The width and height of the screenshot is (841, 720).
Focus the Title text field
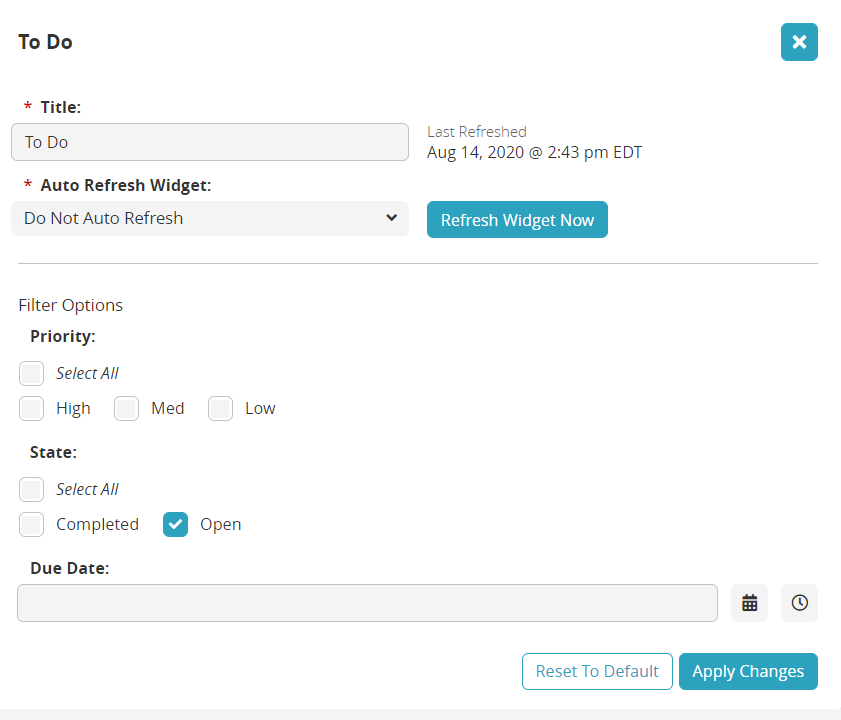(210, 142)
